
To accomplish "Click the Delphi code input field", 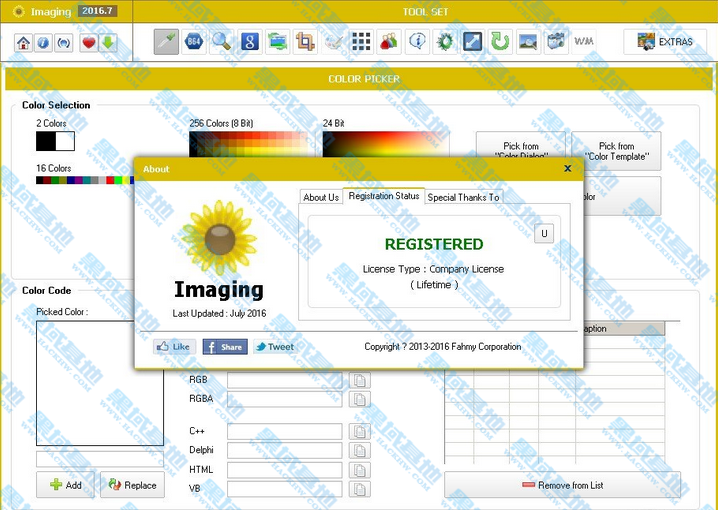I will coord(285,450).
